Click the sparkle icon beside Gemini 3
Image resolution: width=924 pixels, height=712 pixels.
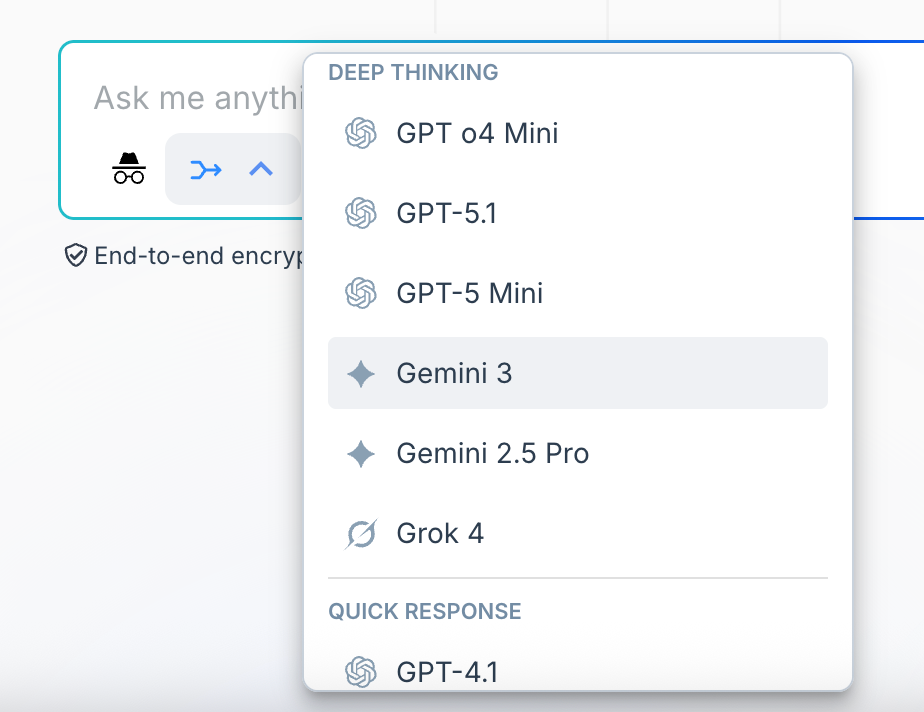pyautogui.click(x=361, y=374)
